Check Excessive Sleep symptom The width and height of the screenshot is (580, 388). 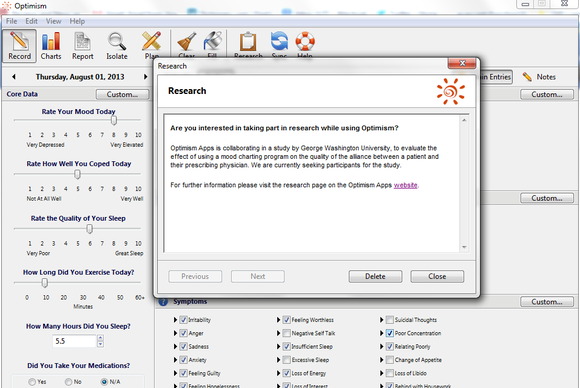(286, 360)
